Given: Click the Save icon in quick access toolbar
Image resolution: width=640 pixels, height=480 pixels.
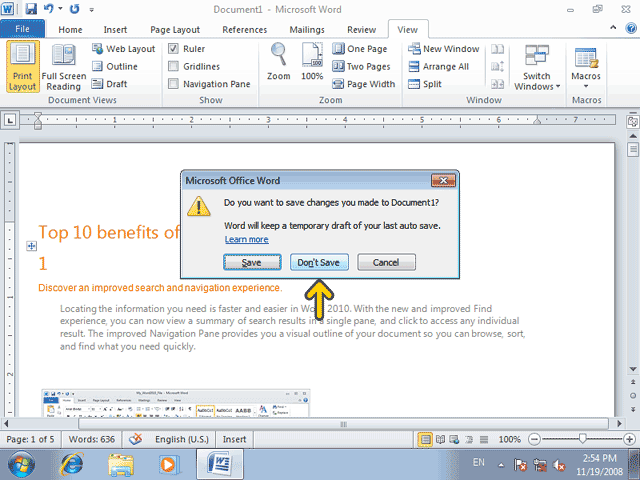Looking at the screenshot, I should [x=31, y=9].
